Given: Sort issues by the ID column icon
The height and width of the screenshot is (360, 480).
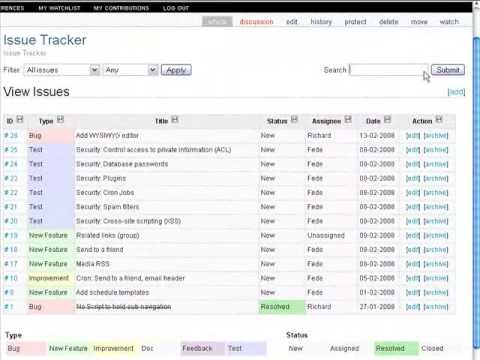Looking at the screenshot, I should (20, 119).
